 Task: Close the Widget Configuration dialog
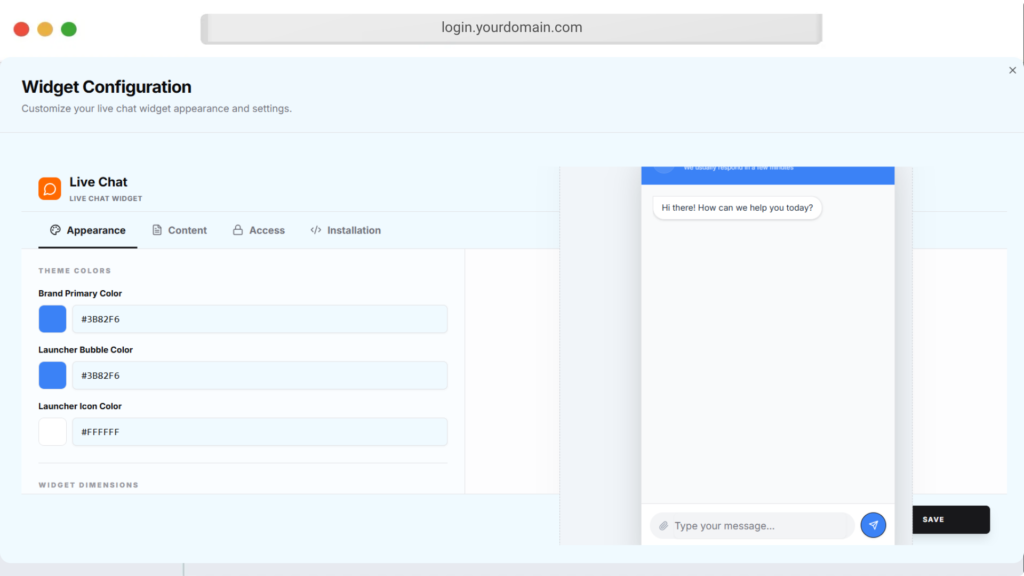pos(1012,70)
